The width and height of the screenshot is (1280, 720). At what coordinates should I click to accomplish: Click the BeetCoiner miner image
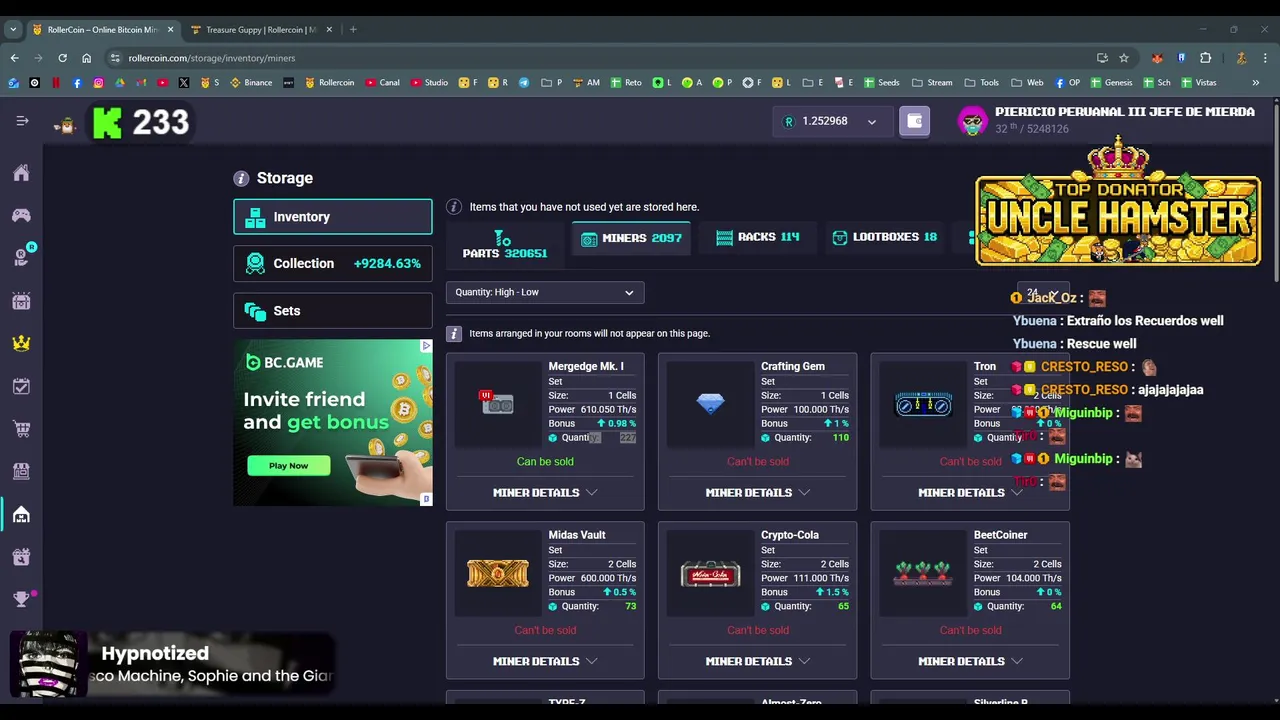923,573
